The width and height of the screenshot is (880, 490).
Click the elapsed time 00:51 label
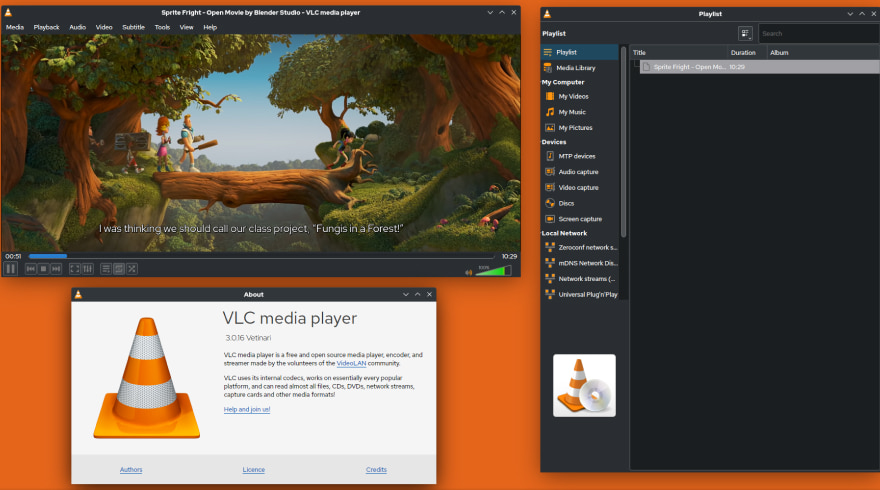point(13,256)
